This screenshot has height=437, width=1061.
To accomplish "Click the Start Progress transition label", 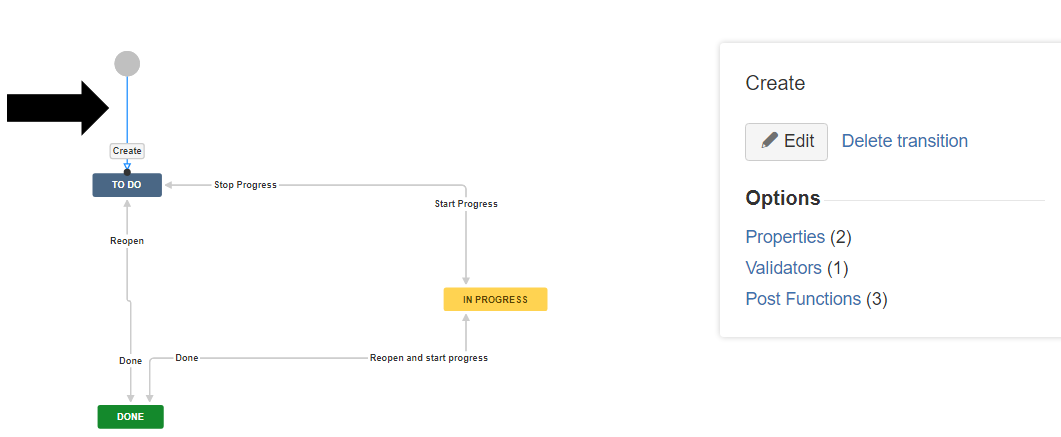I will (x=466, y=204).
